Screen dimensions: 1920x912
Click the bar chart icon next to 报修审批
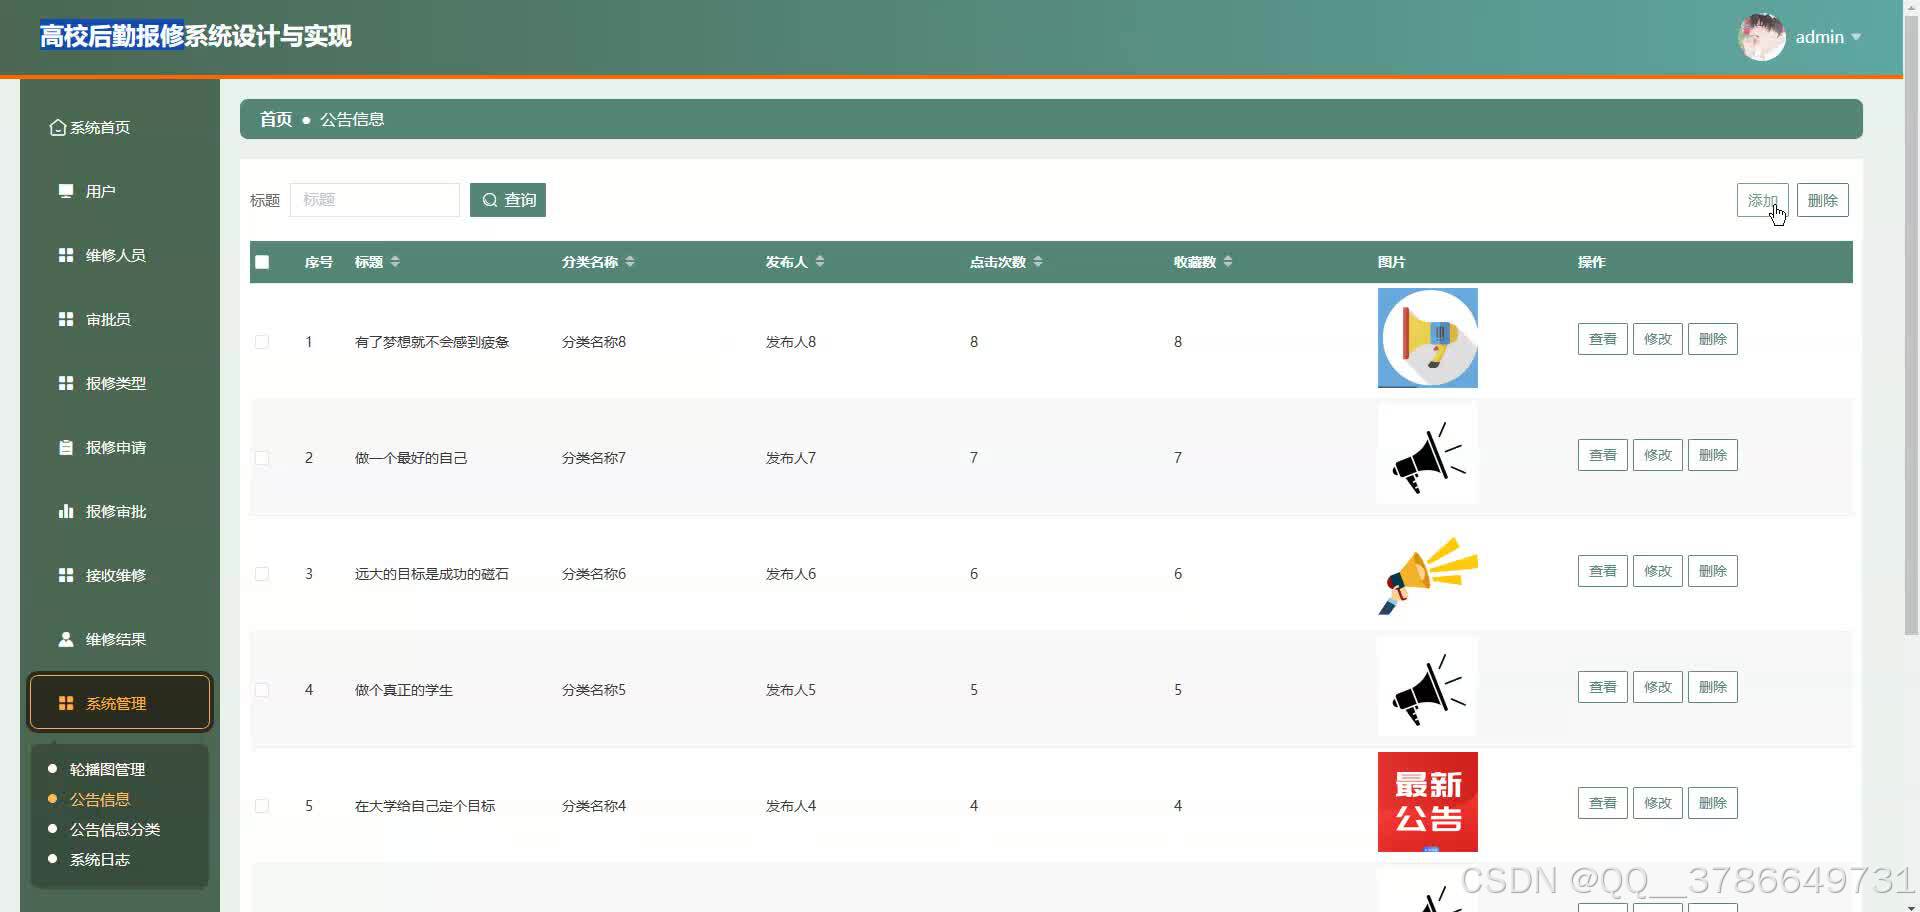pyautogui.click(x=66, y=511)
